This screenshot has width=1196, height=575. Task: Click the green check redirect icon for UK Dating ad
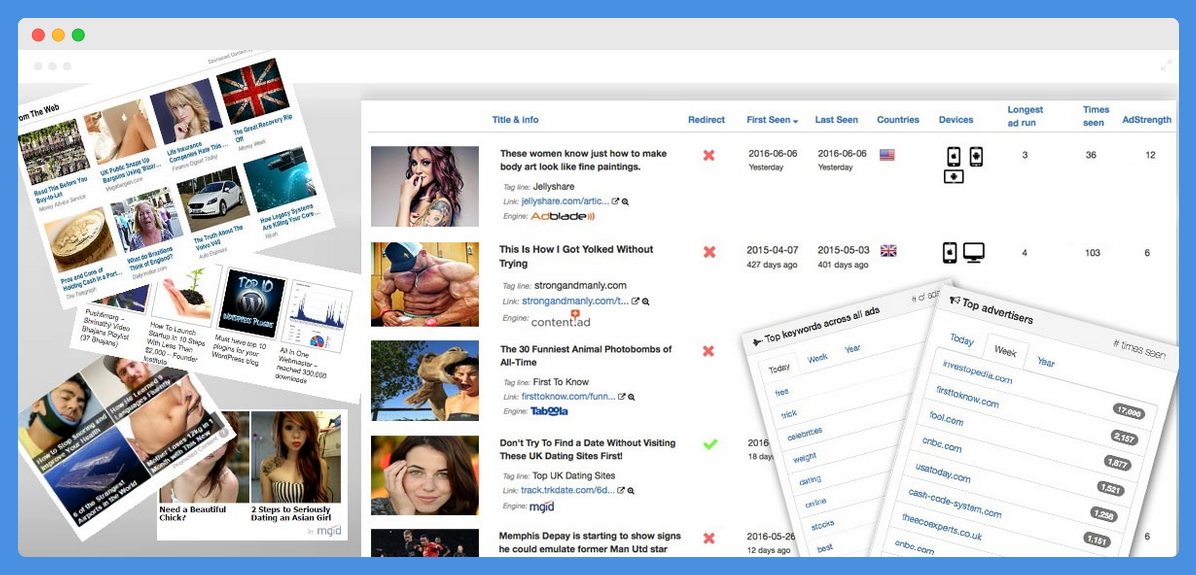click(710, 444)
